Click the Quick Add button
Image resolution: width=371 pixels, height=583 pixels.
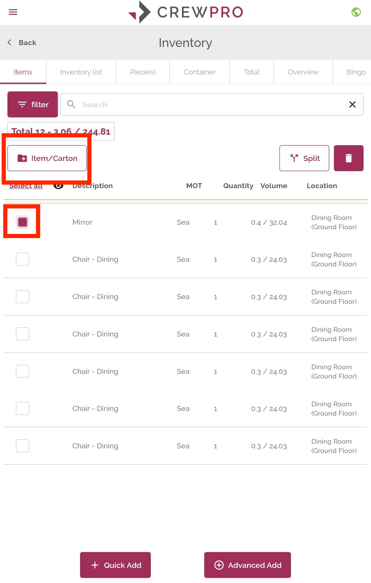tap(115, 565)
